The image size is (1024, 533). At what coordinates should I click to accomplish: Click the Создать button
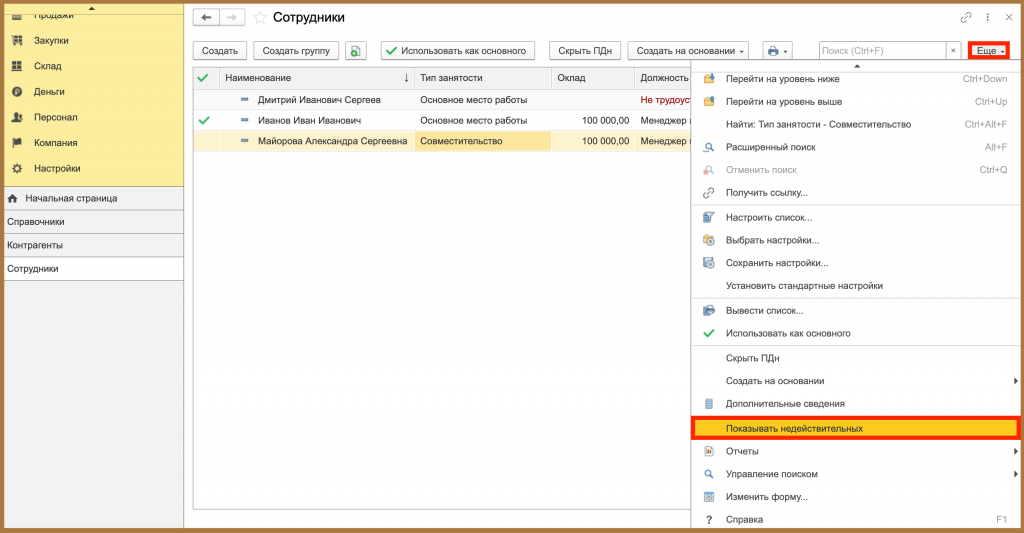click(x=220, y=51)
